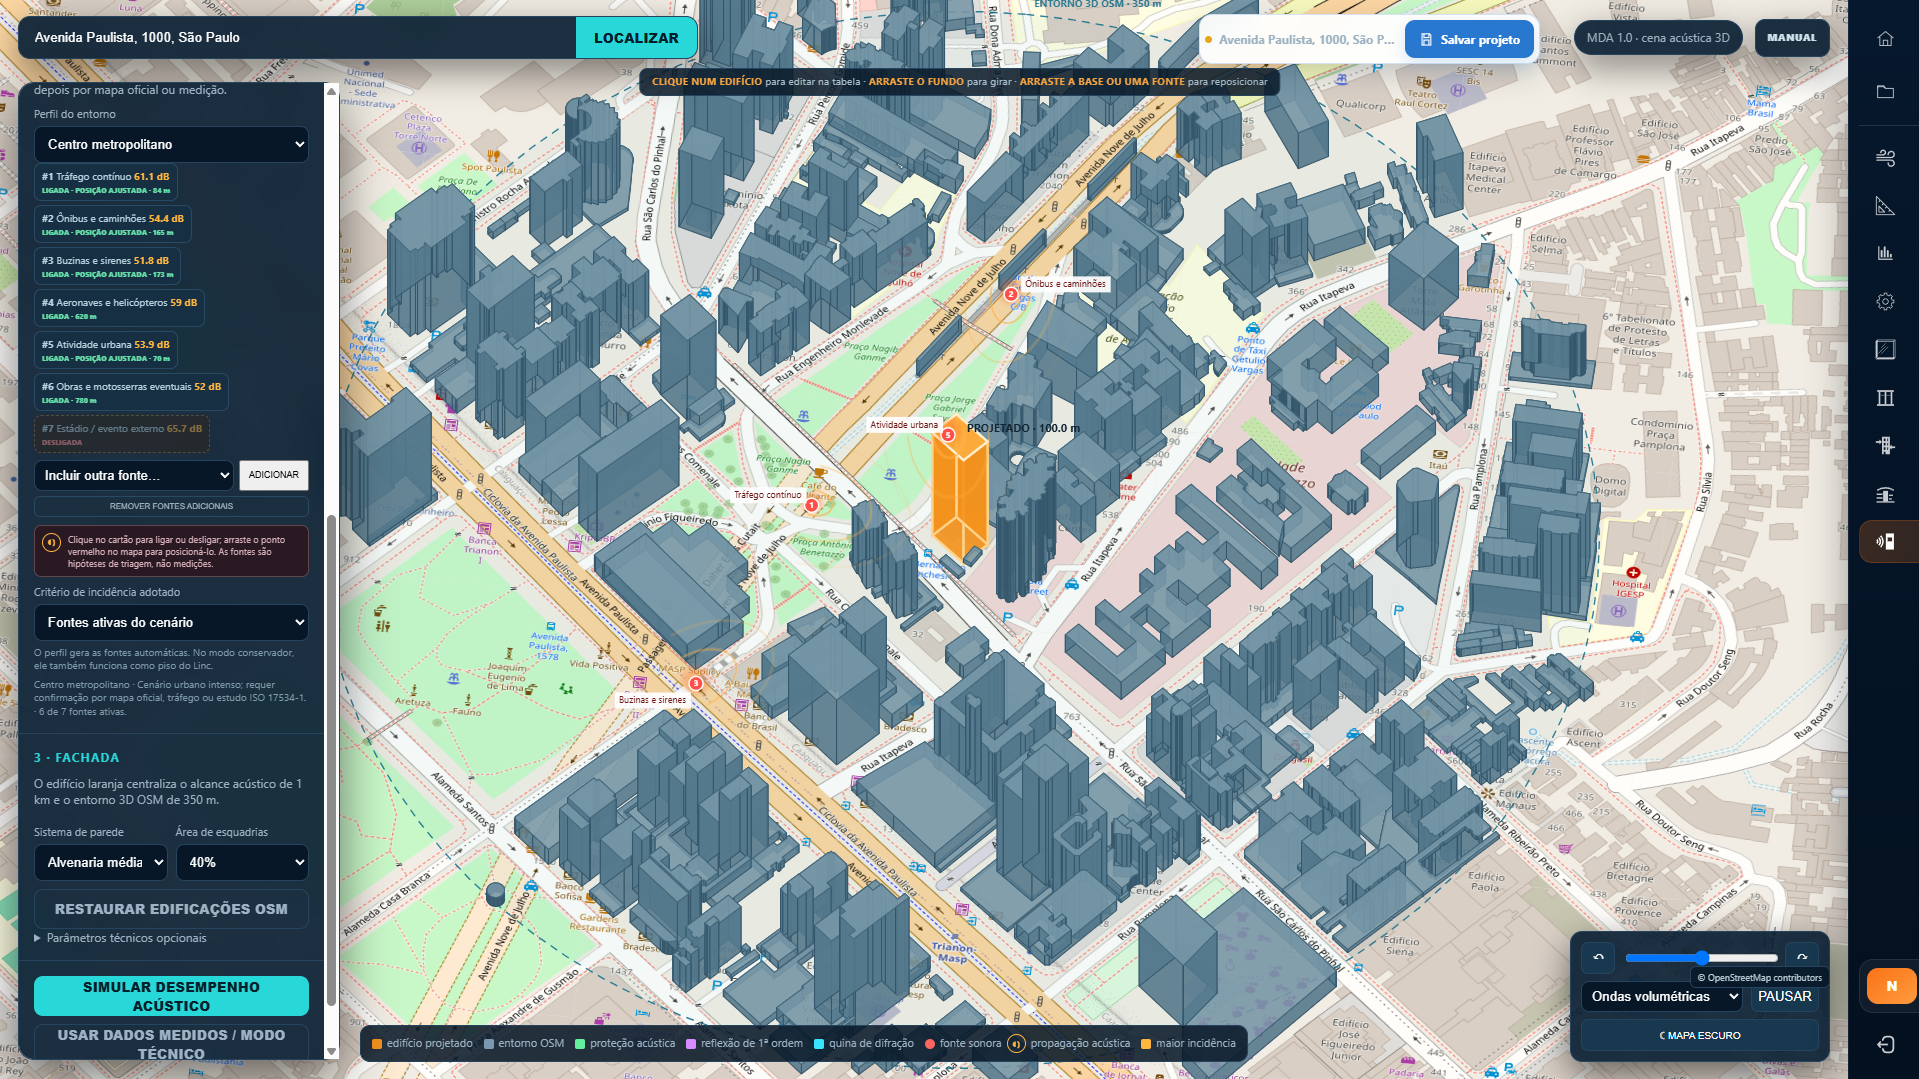
Task: Enable source #7 Estádio / evento externo
Action: [x=122, y=434]
